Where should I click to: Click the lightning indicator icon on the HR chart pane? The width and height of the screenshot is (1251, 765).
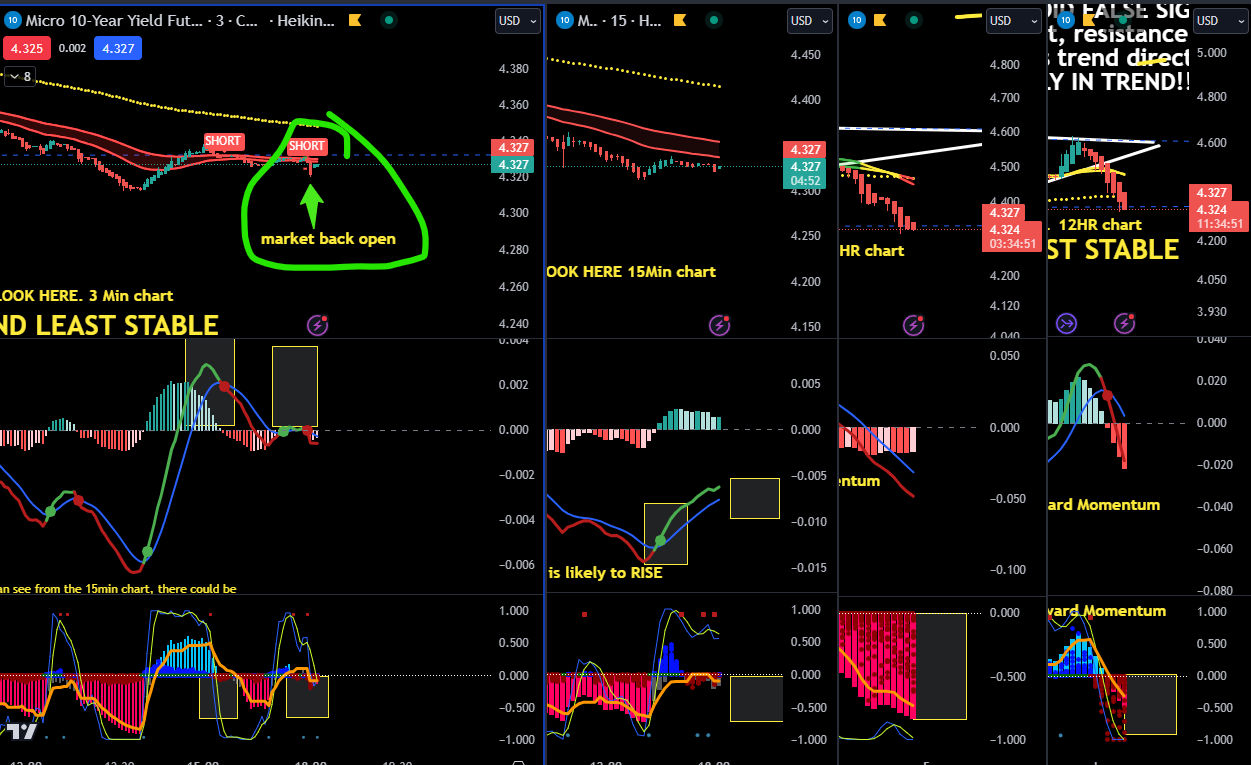914,324
